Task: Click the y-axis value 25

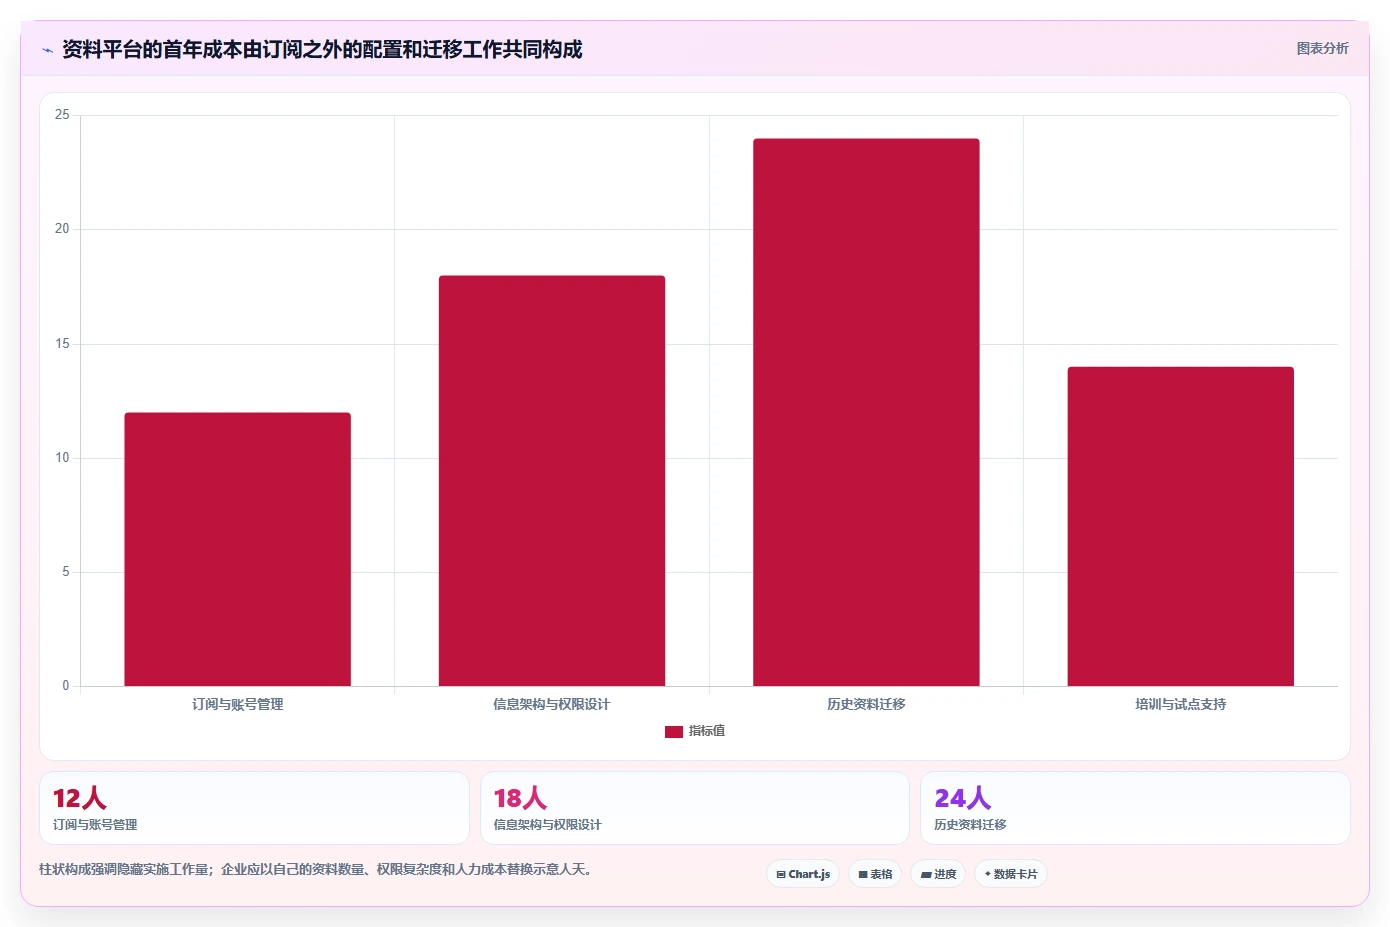Action: point(62,115)
